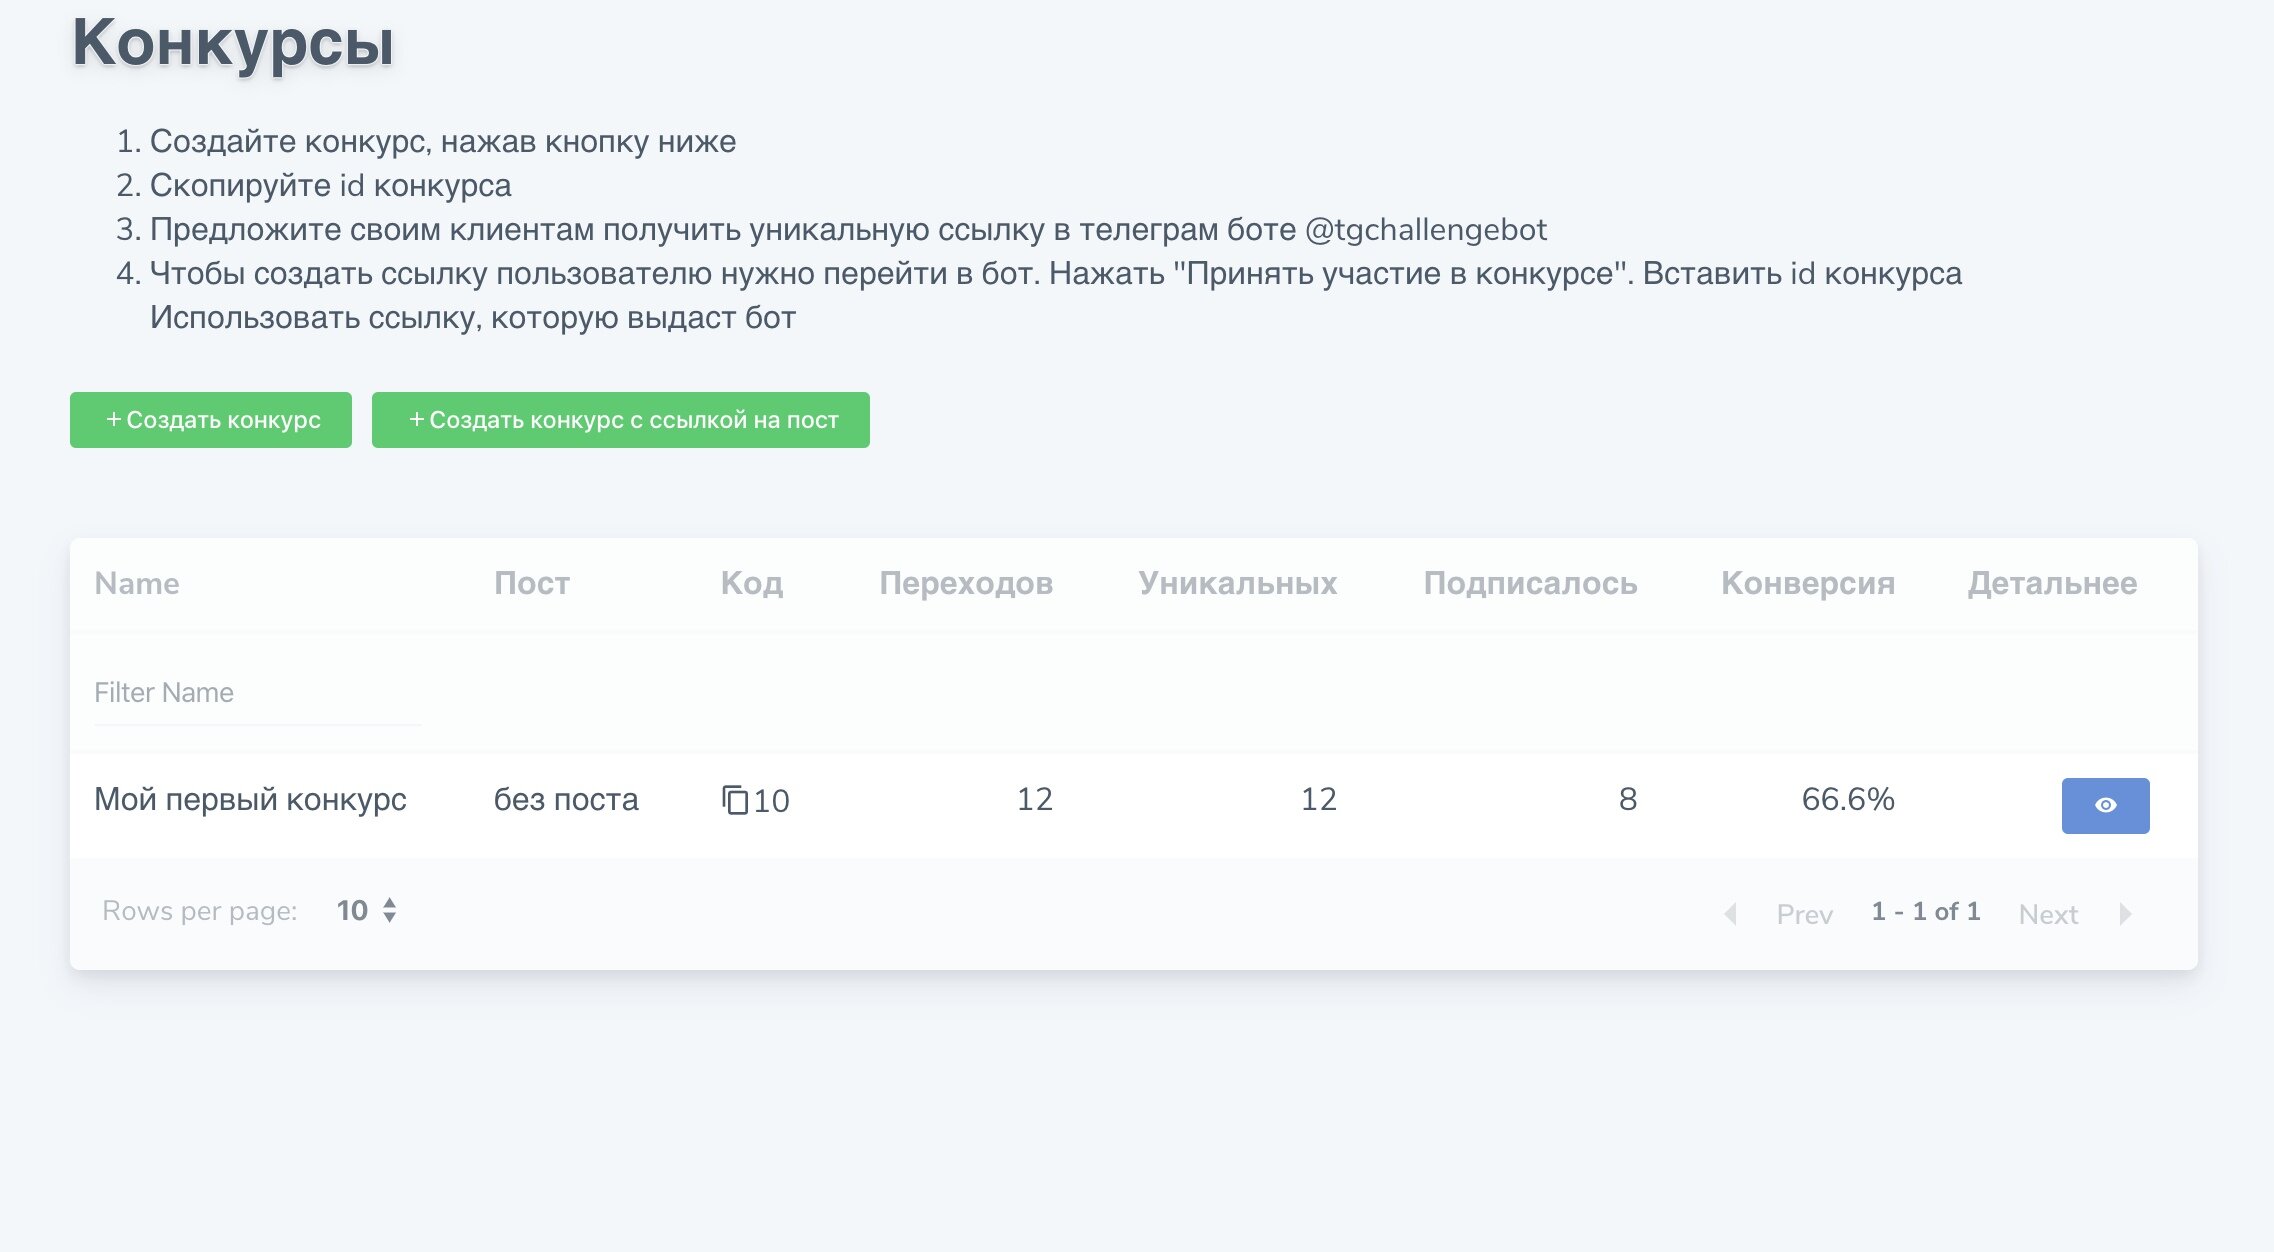Image resolution: width=2274 pixels, height=1252 pixels.
Task: Click the Детальнее column header
Action: click(2052, 583)
